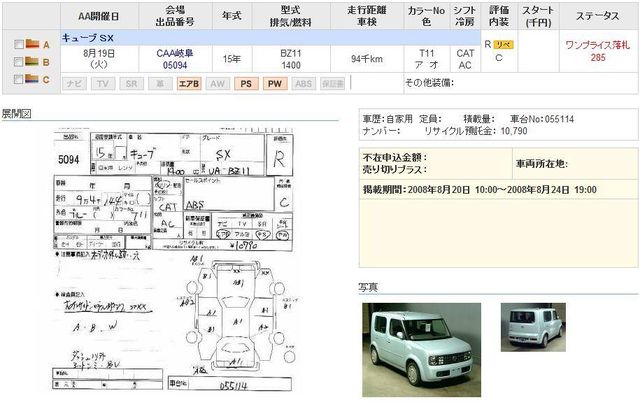640x407 pixels.
Task: Click the folder C icon
Action: [x=32, y=79]
